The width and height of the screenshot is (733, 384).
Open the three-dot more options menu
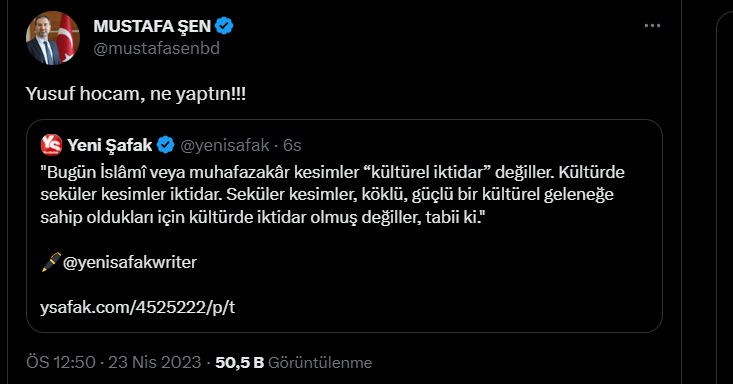point(652,25)
